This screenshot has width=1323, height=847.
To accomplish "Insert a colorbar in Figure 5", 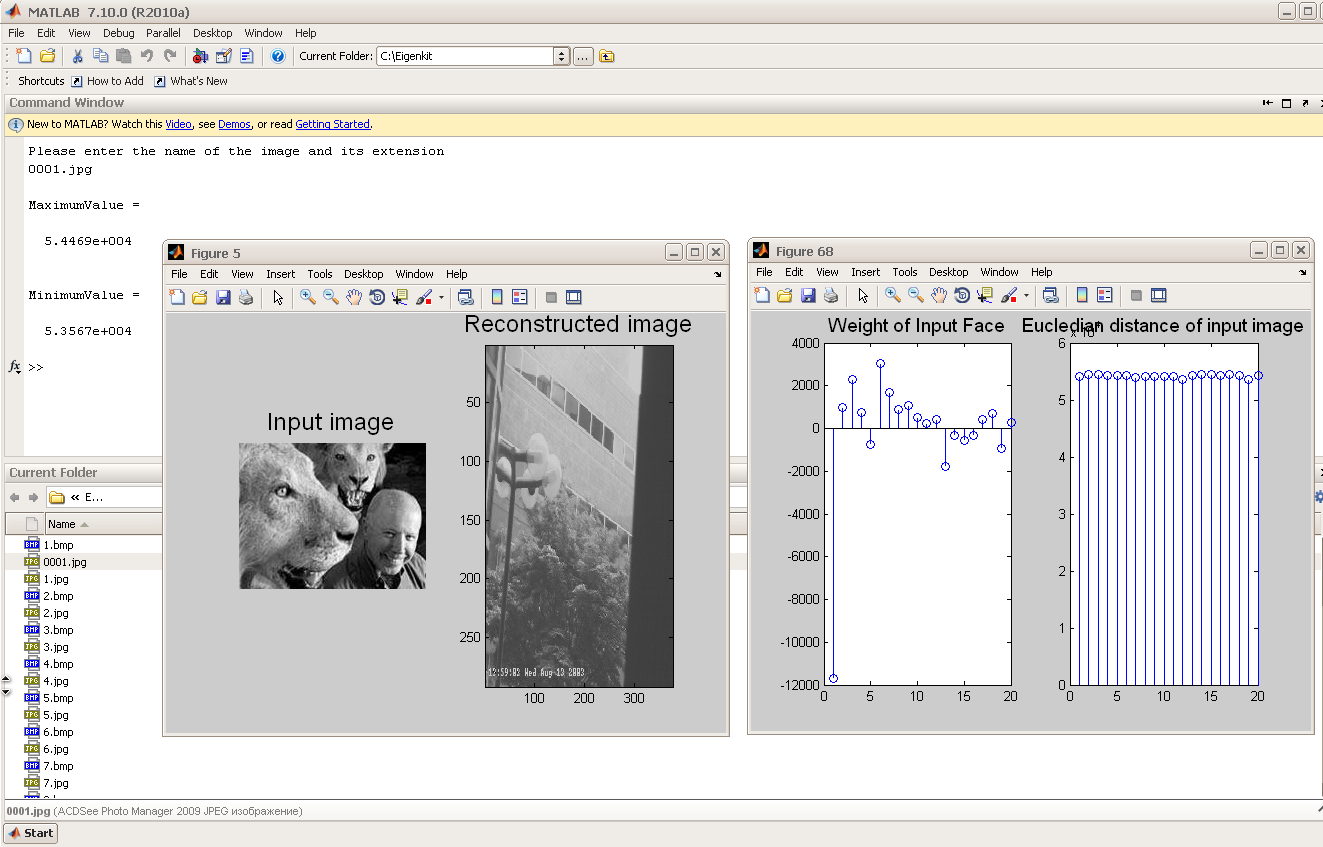I will (x=497, y=297).
